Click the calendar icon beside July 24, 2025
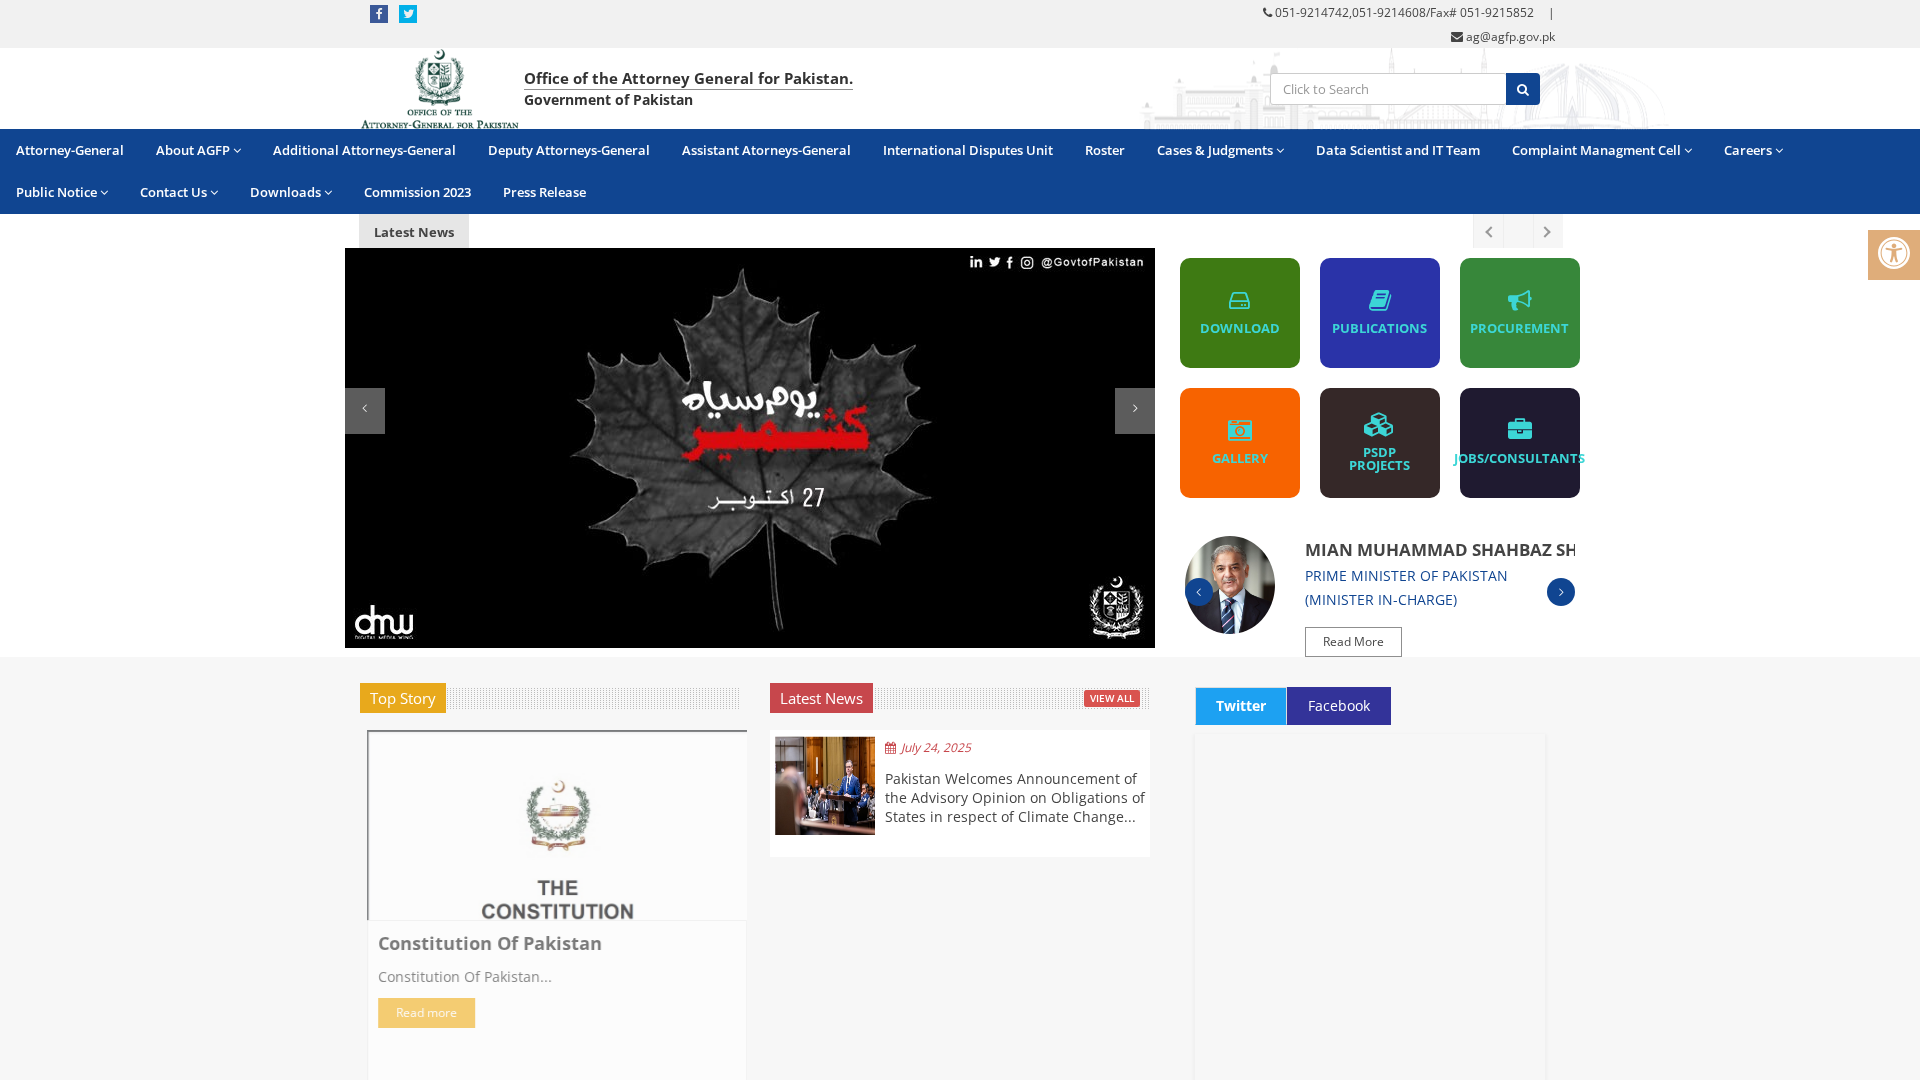Viewport: 1920px width, 1080px height. 890,748
